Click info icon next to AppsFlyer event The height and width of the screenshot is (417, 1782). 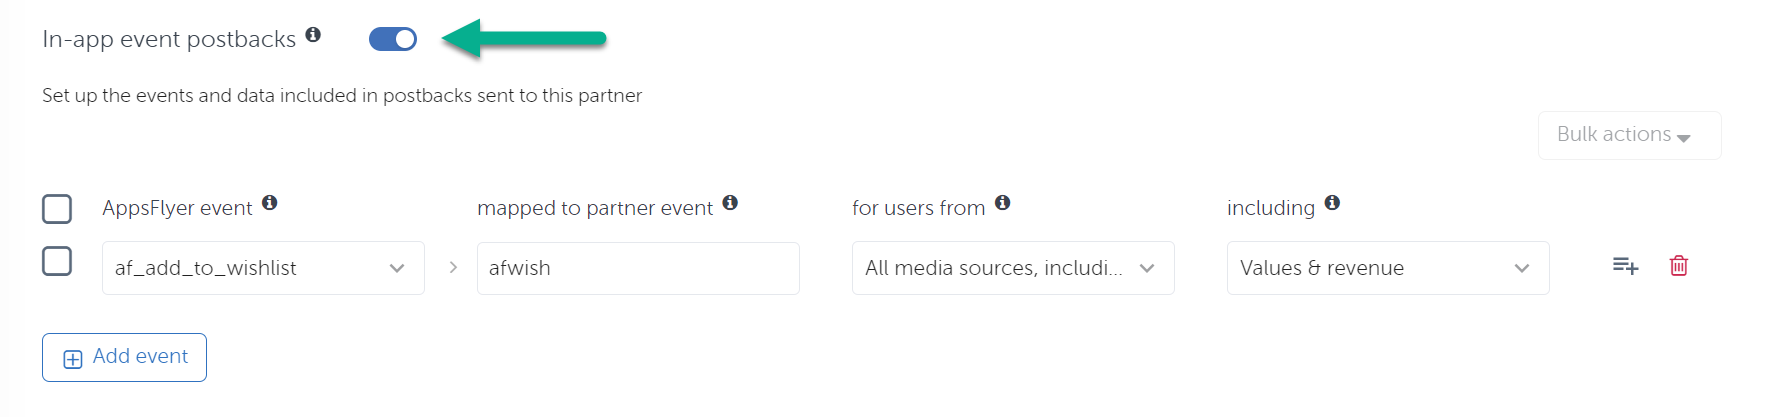tap(270, 202)
